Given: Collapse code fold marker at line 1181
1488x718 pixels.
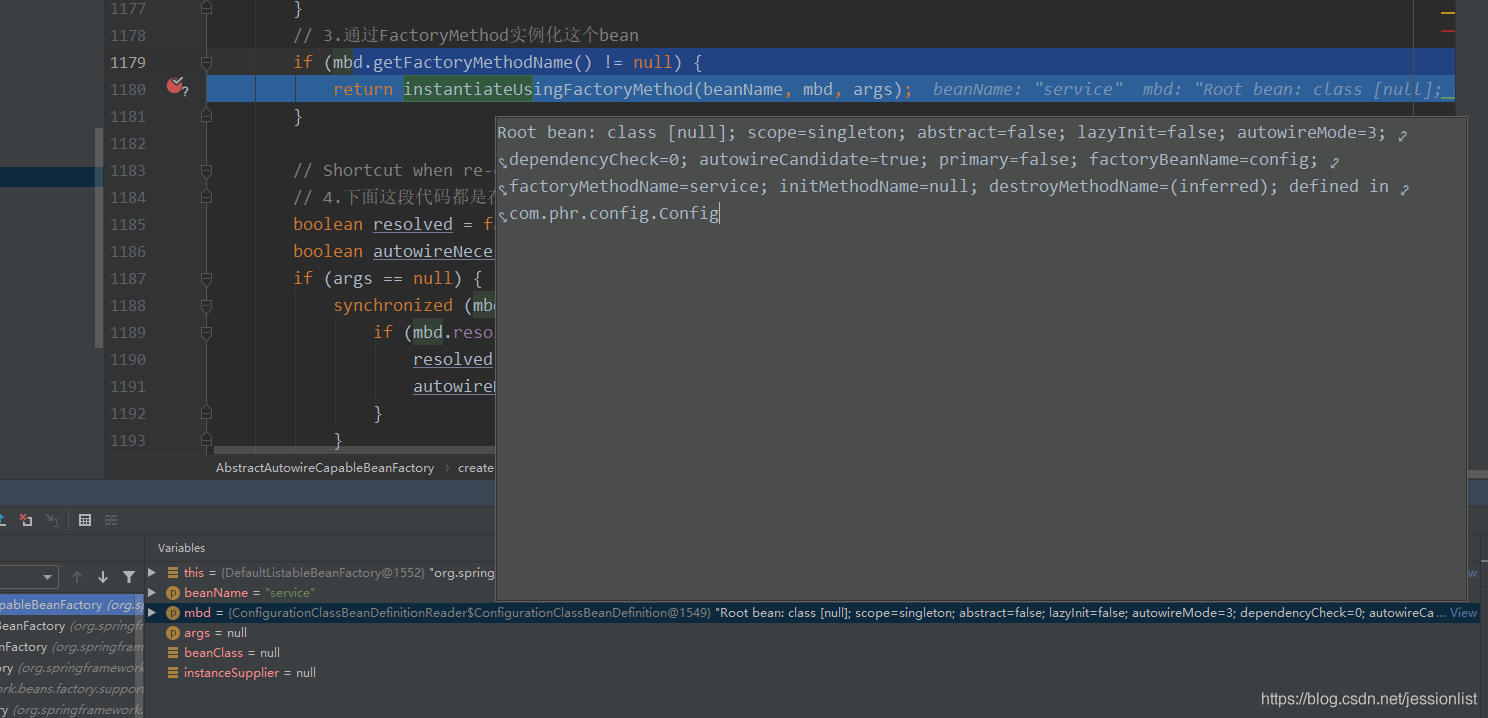Looking at the screenshot, I should tap(206, 116).
